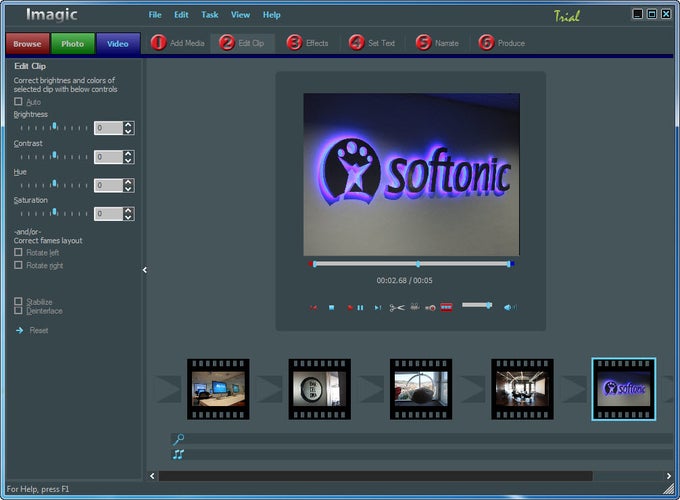
Task: Open the step 2 Edit Clip tab
Action: coord(242,43)
